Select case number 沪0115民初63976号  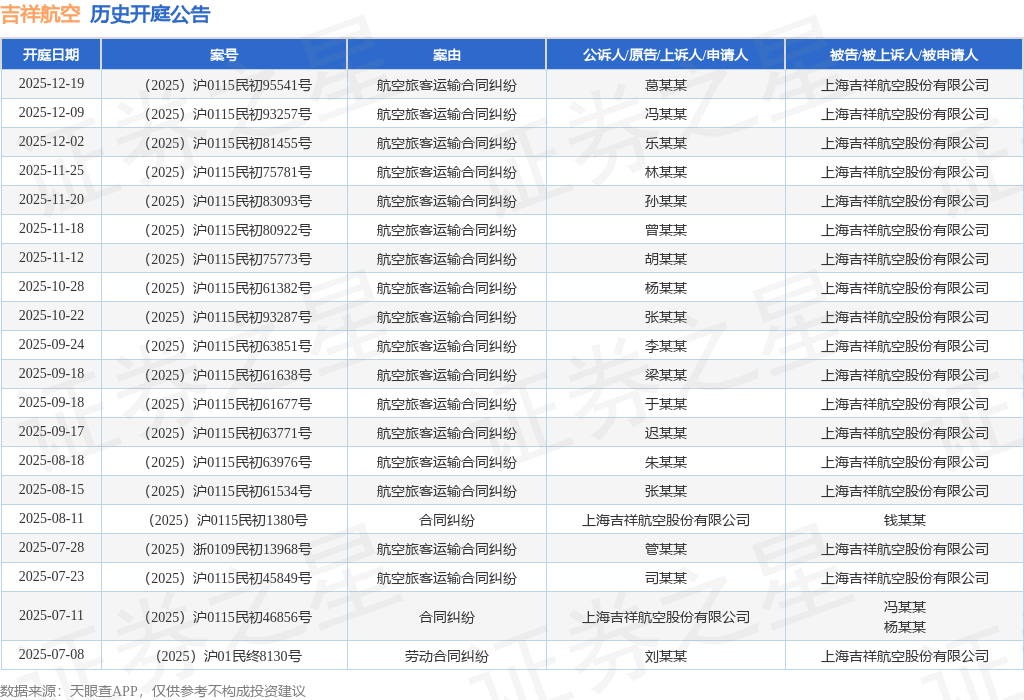pos(228,462)
